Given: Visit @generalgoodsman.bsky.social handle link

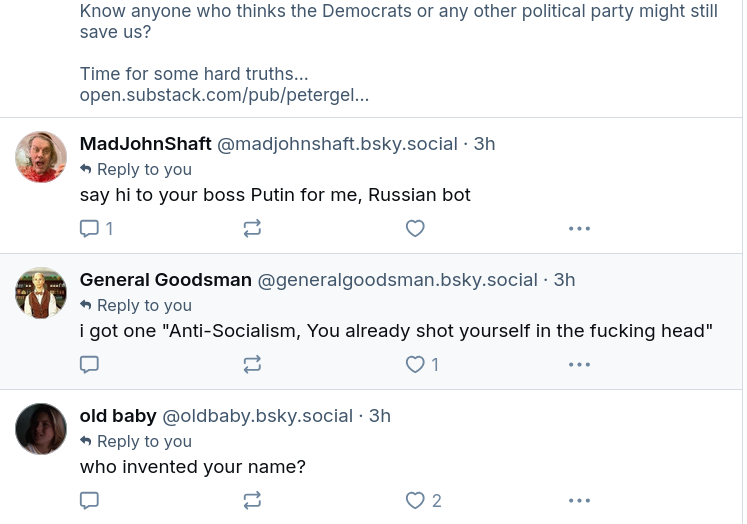Looking at the screenshot, I should tap(397, 280).
